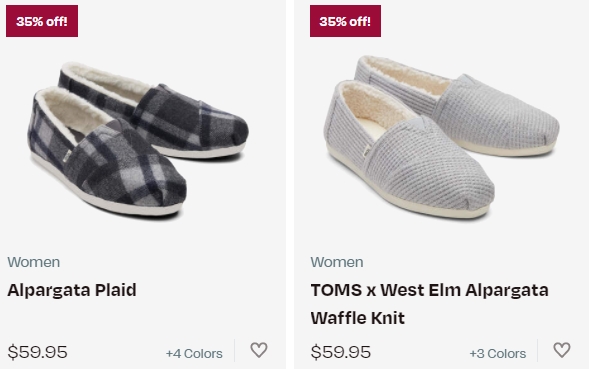Screen dimensions: 594x369
Task: Click the front gray waffle knit shoe
Action: [x=409, y=152]
